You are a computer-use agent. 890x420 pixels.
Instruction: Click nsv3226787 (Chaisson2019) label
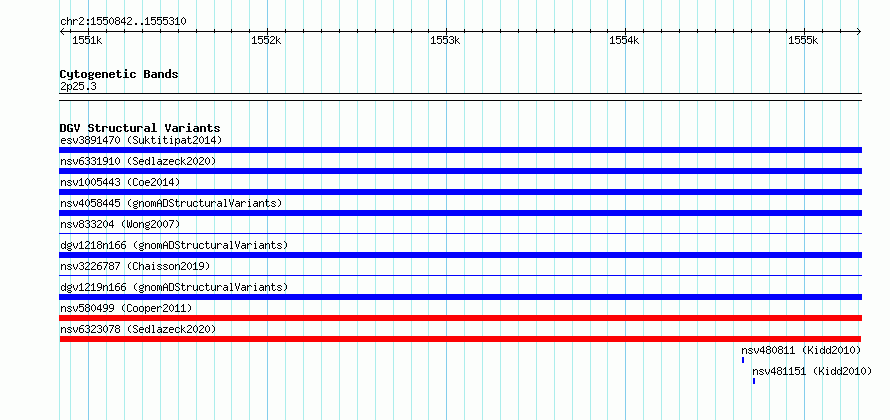point(135,266)
